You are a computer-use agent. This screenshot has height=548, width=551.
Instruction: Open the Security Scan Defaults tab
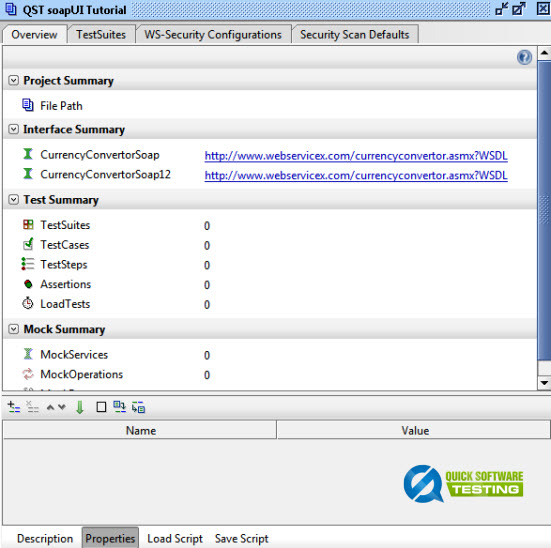355,34
